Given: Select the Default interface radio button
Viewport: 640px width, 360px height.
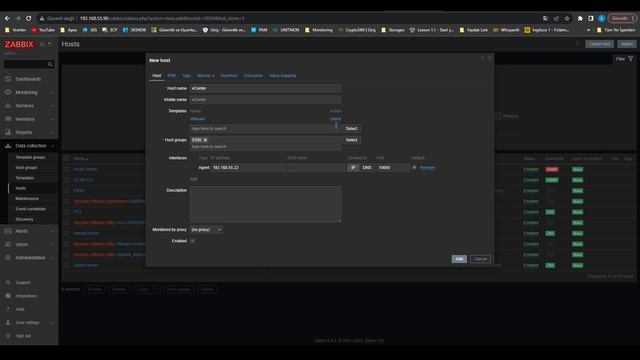Looking at the screenshot, I should (x=414, y=168).
